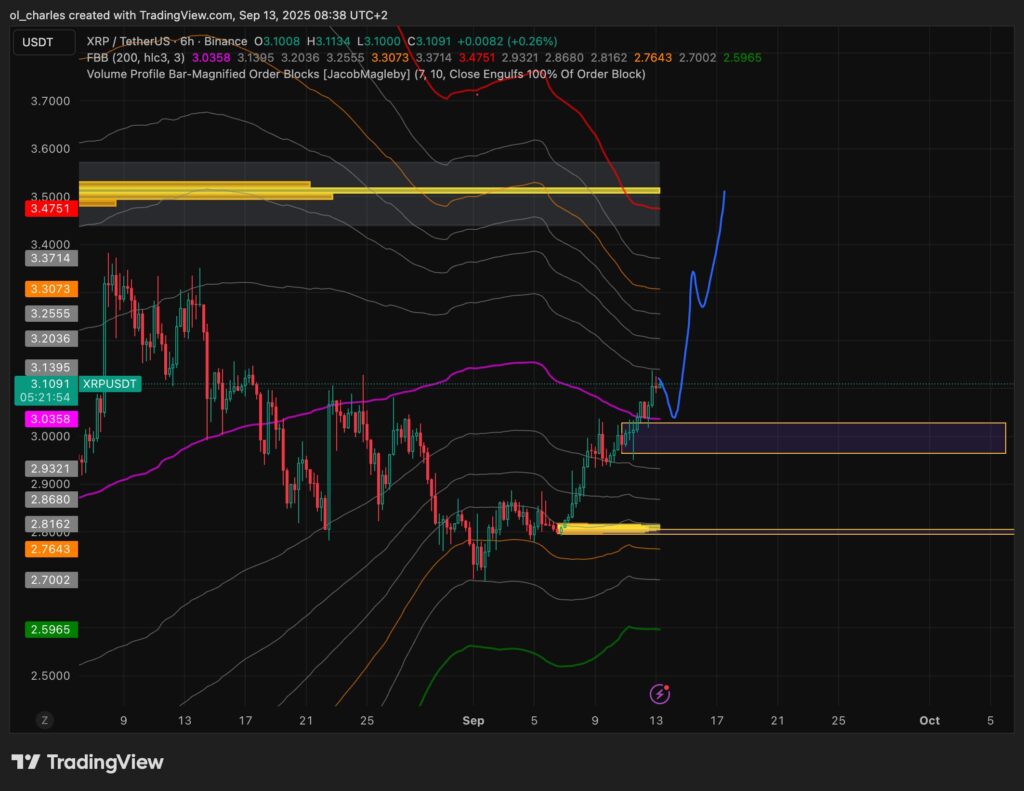Viewport: 1024px width, 791px height.
Task: Click the red 3.4751 price level label
Action: click(x=51, y=209)
